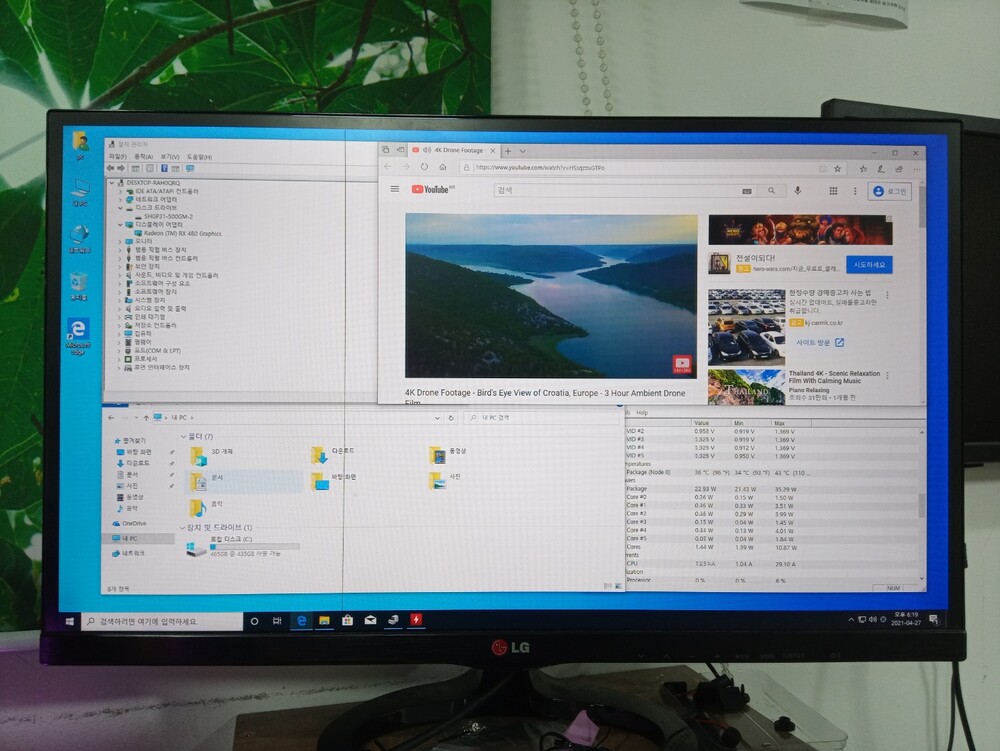Open the YouTube apps grid icon

click(833, 191)
